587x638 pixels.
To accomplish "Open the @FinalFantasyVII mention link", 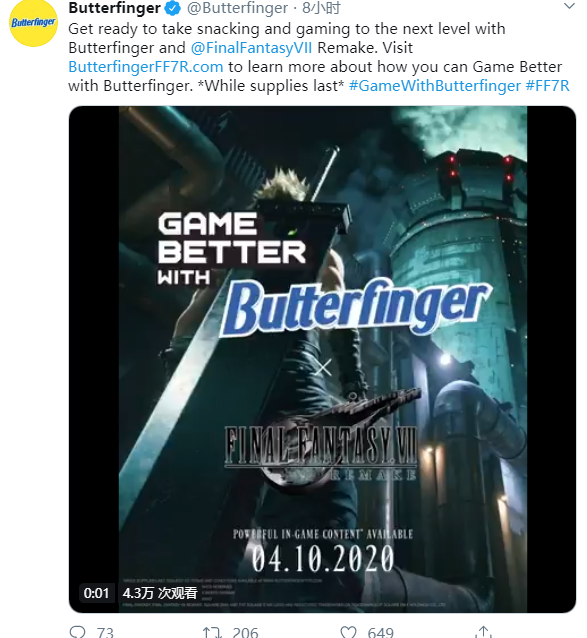I will [x=251, y=48].
